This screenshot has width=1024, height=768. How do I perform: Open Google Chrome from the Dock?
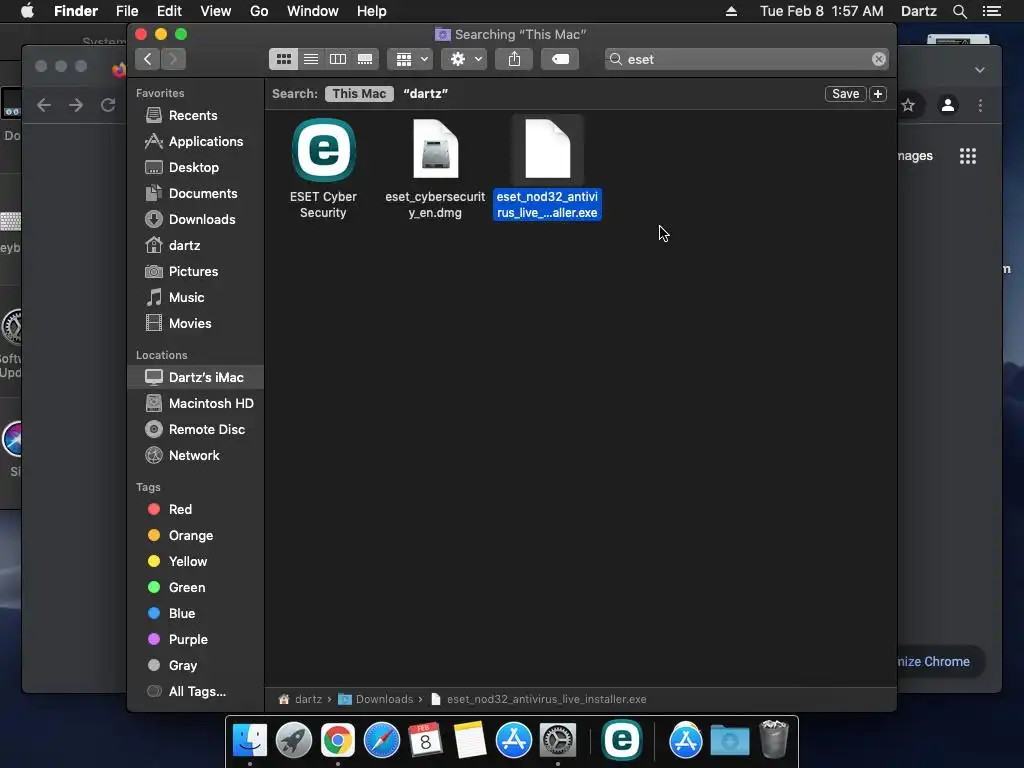click(x=338, y=741)
